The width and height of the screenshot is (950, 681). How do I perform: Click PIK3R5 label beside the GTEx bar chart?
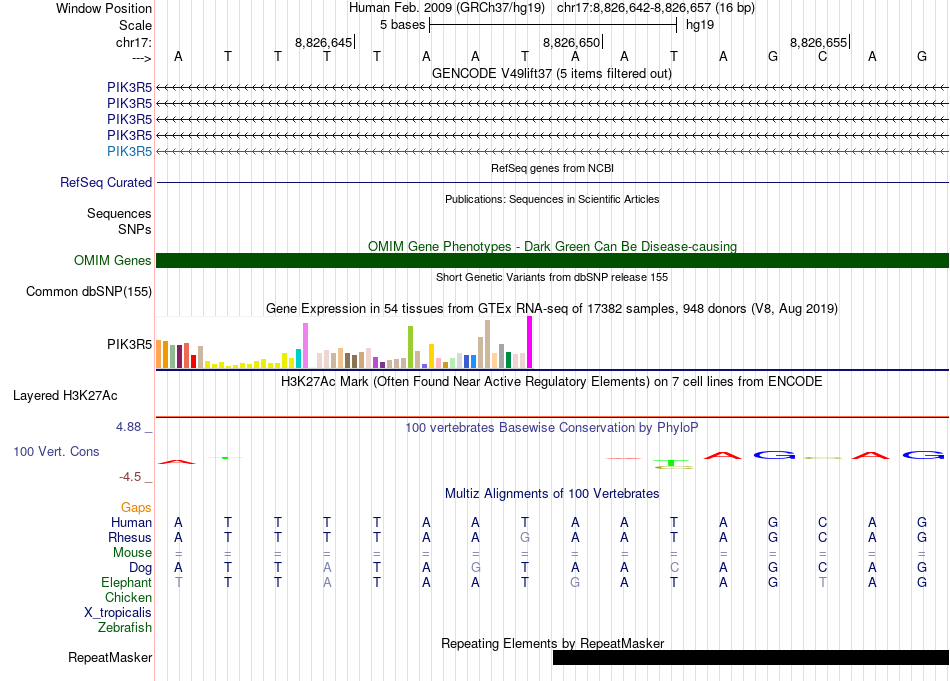129,344
